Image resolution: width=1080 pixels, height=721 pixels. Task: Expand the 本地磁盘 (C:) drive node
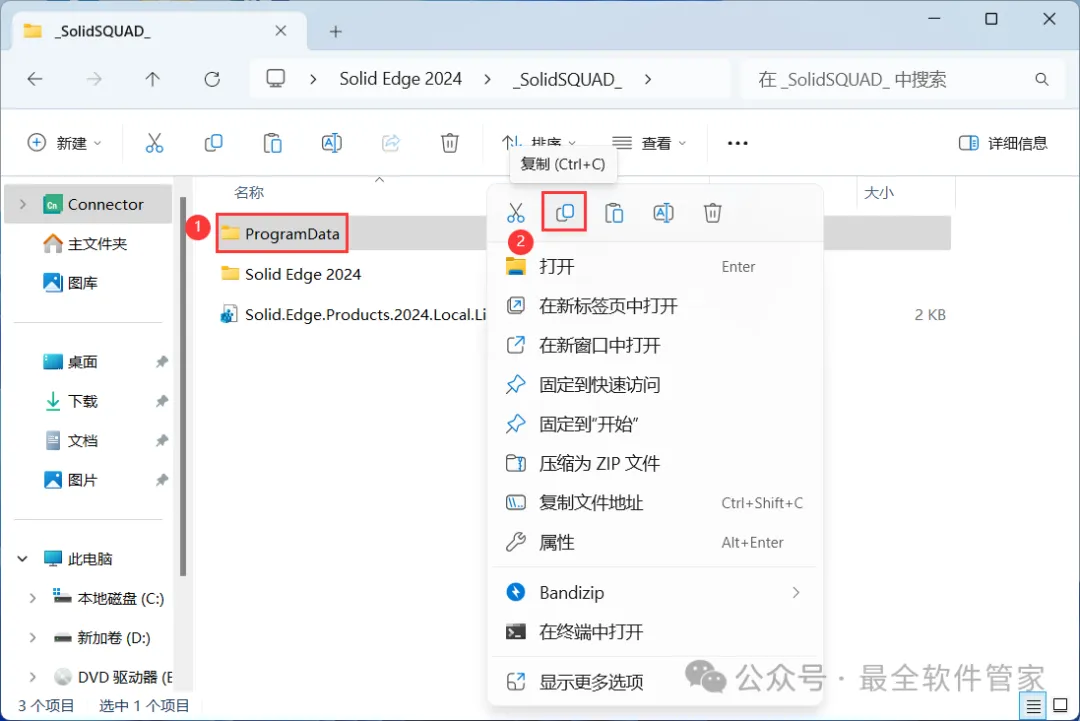pyautogui.click(x=32, y=598)
